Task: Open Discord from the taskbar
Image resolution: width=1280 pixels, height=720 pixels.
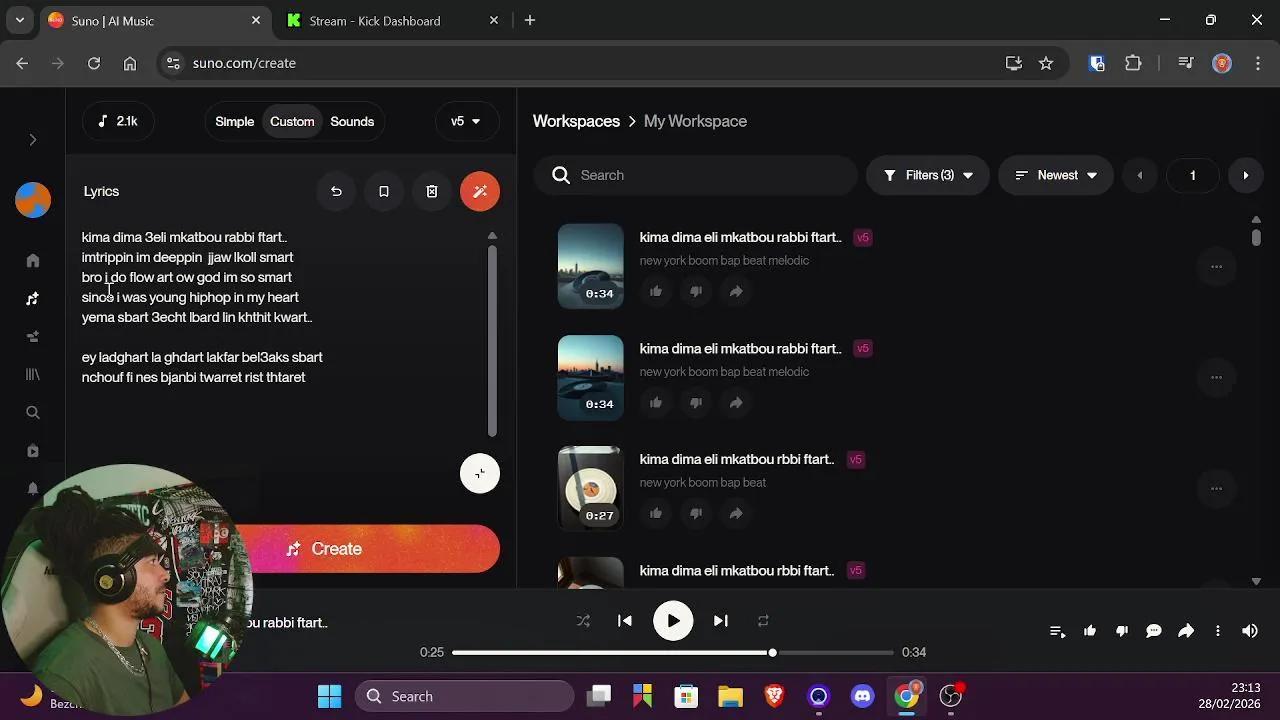Action: tap(863, 696)
